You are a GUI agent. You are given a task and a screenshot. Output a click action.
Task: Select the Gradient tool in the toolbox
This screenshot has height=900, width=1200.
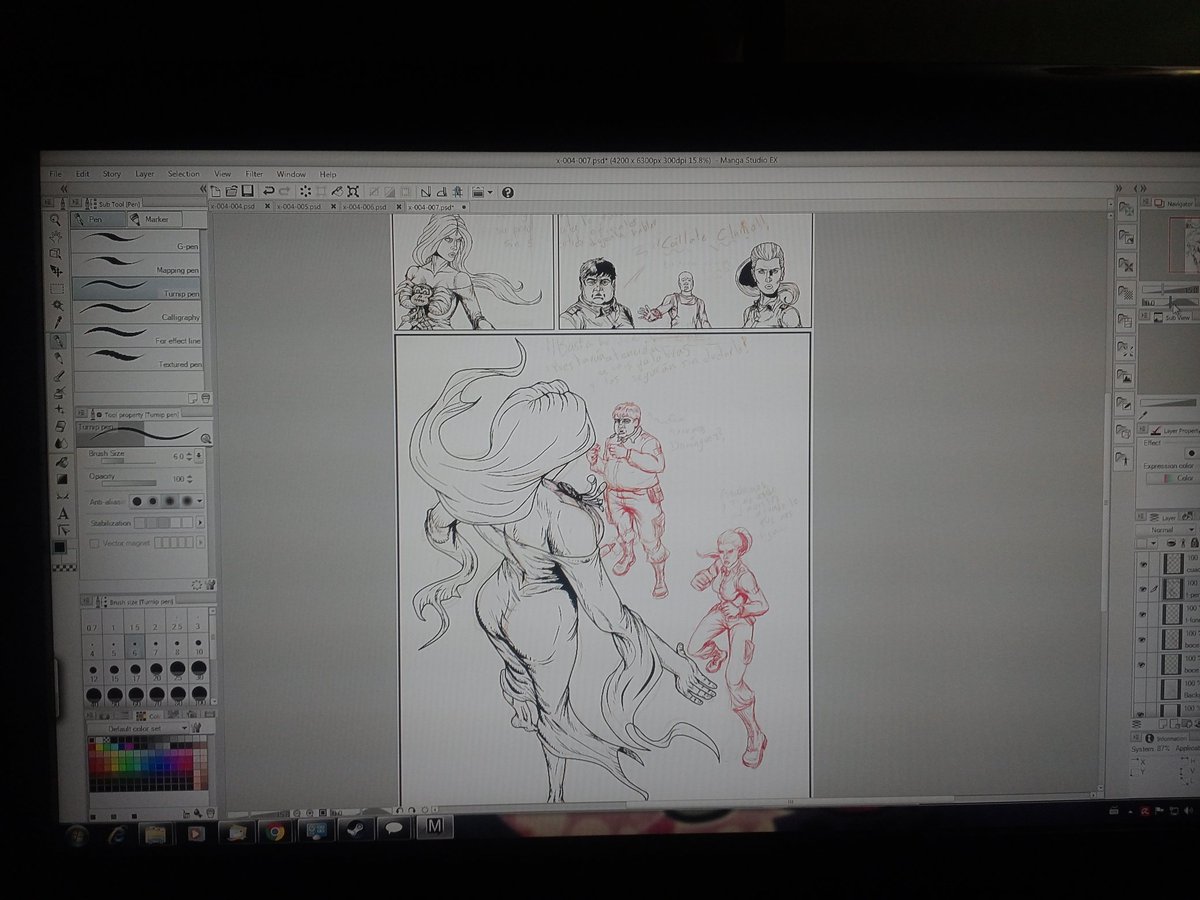62,478
